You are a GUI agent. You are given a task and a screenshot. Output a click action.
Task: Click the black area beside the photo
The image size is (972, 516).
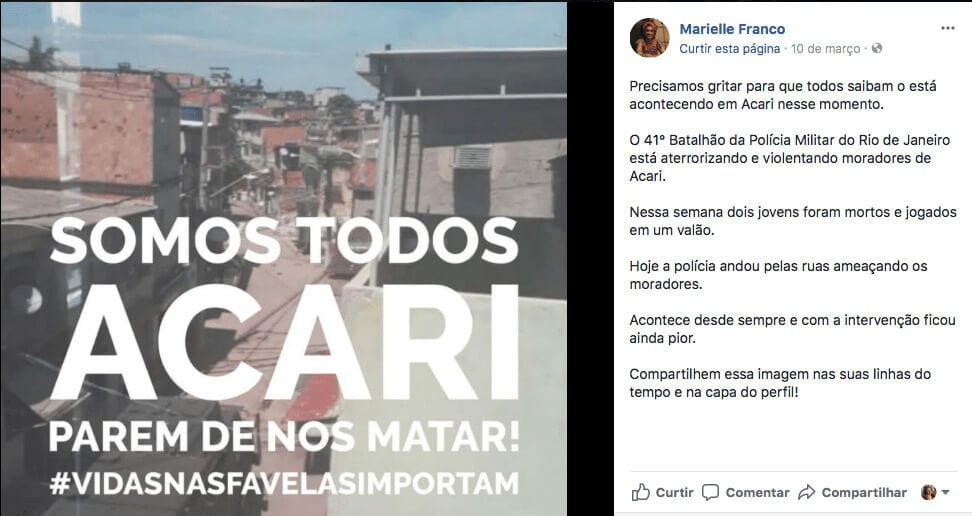(590, 258)
